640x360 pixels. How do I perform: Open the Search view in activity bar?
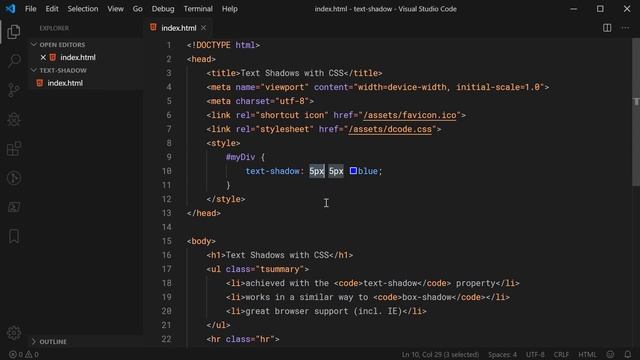(14, 60)
